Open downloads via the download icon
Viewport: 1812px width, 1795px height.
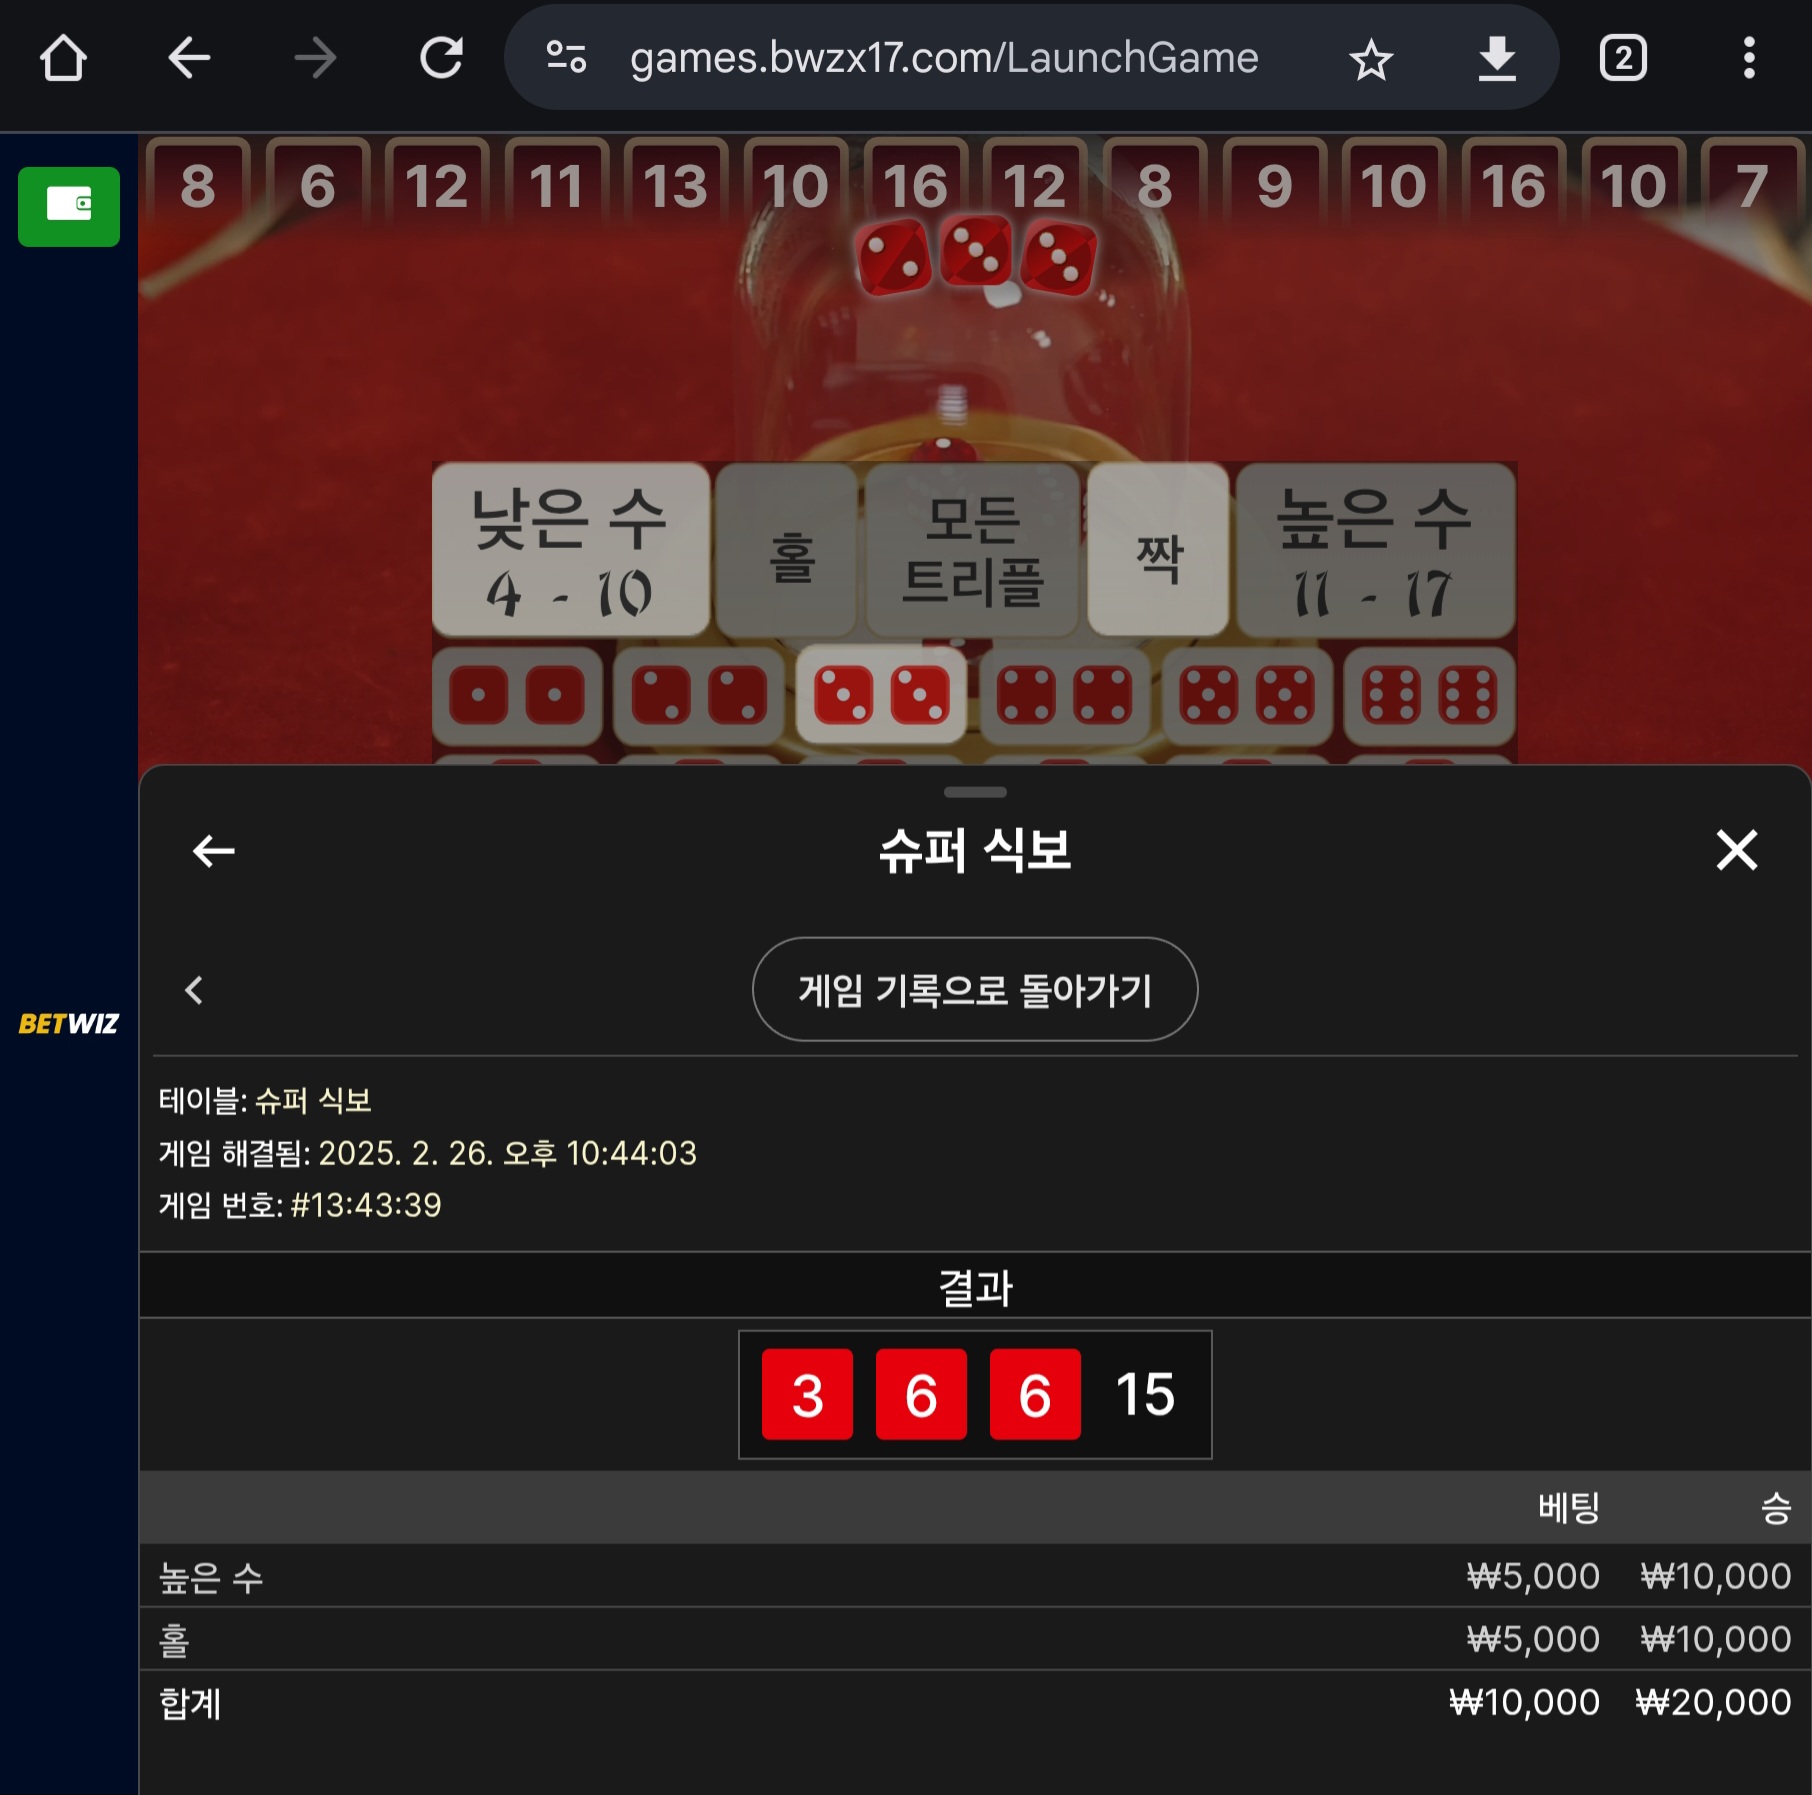1496,58
